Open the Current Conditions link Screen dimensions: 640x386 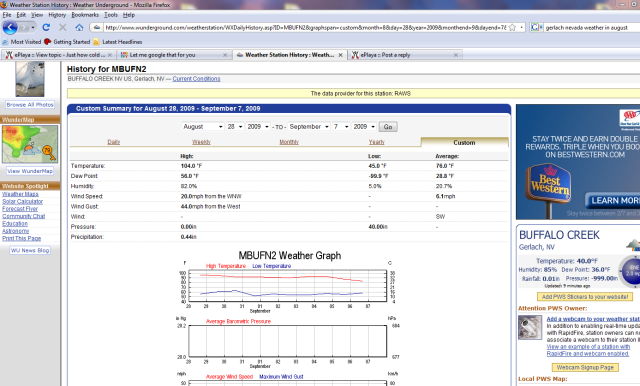(196, 79)
